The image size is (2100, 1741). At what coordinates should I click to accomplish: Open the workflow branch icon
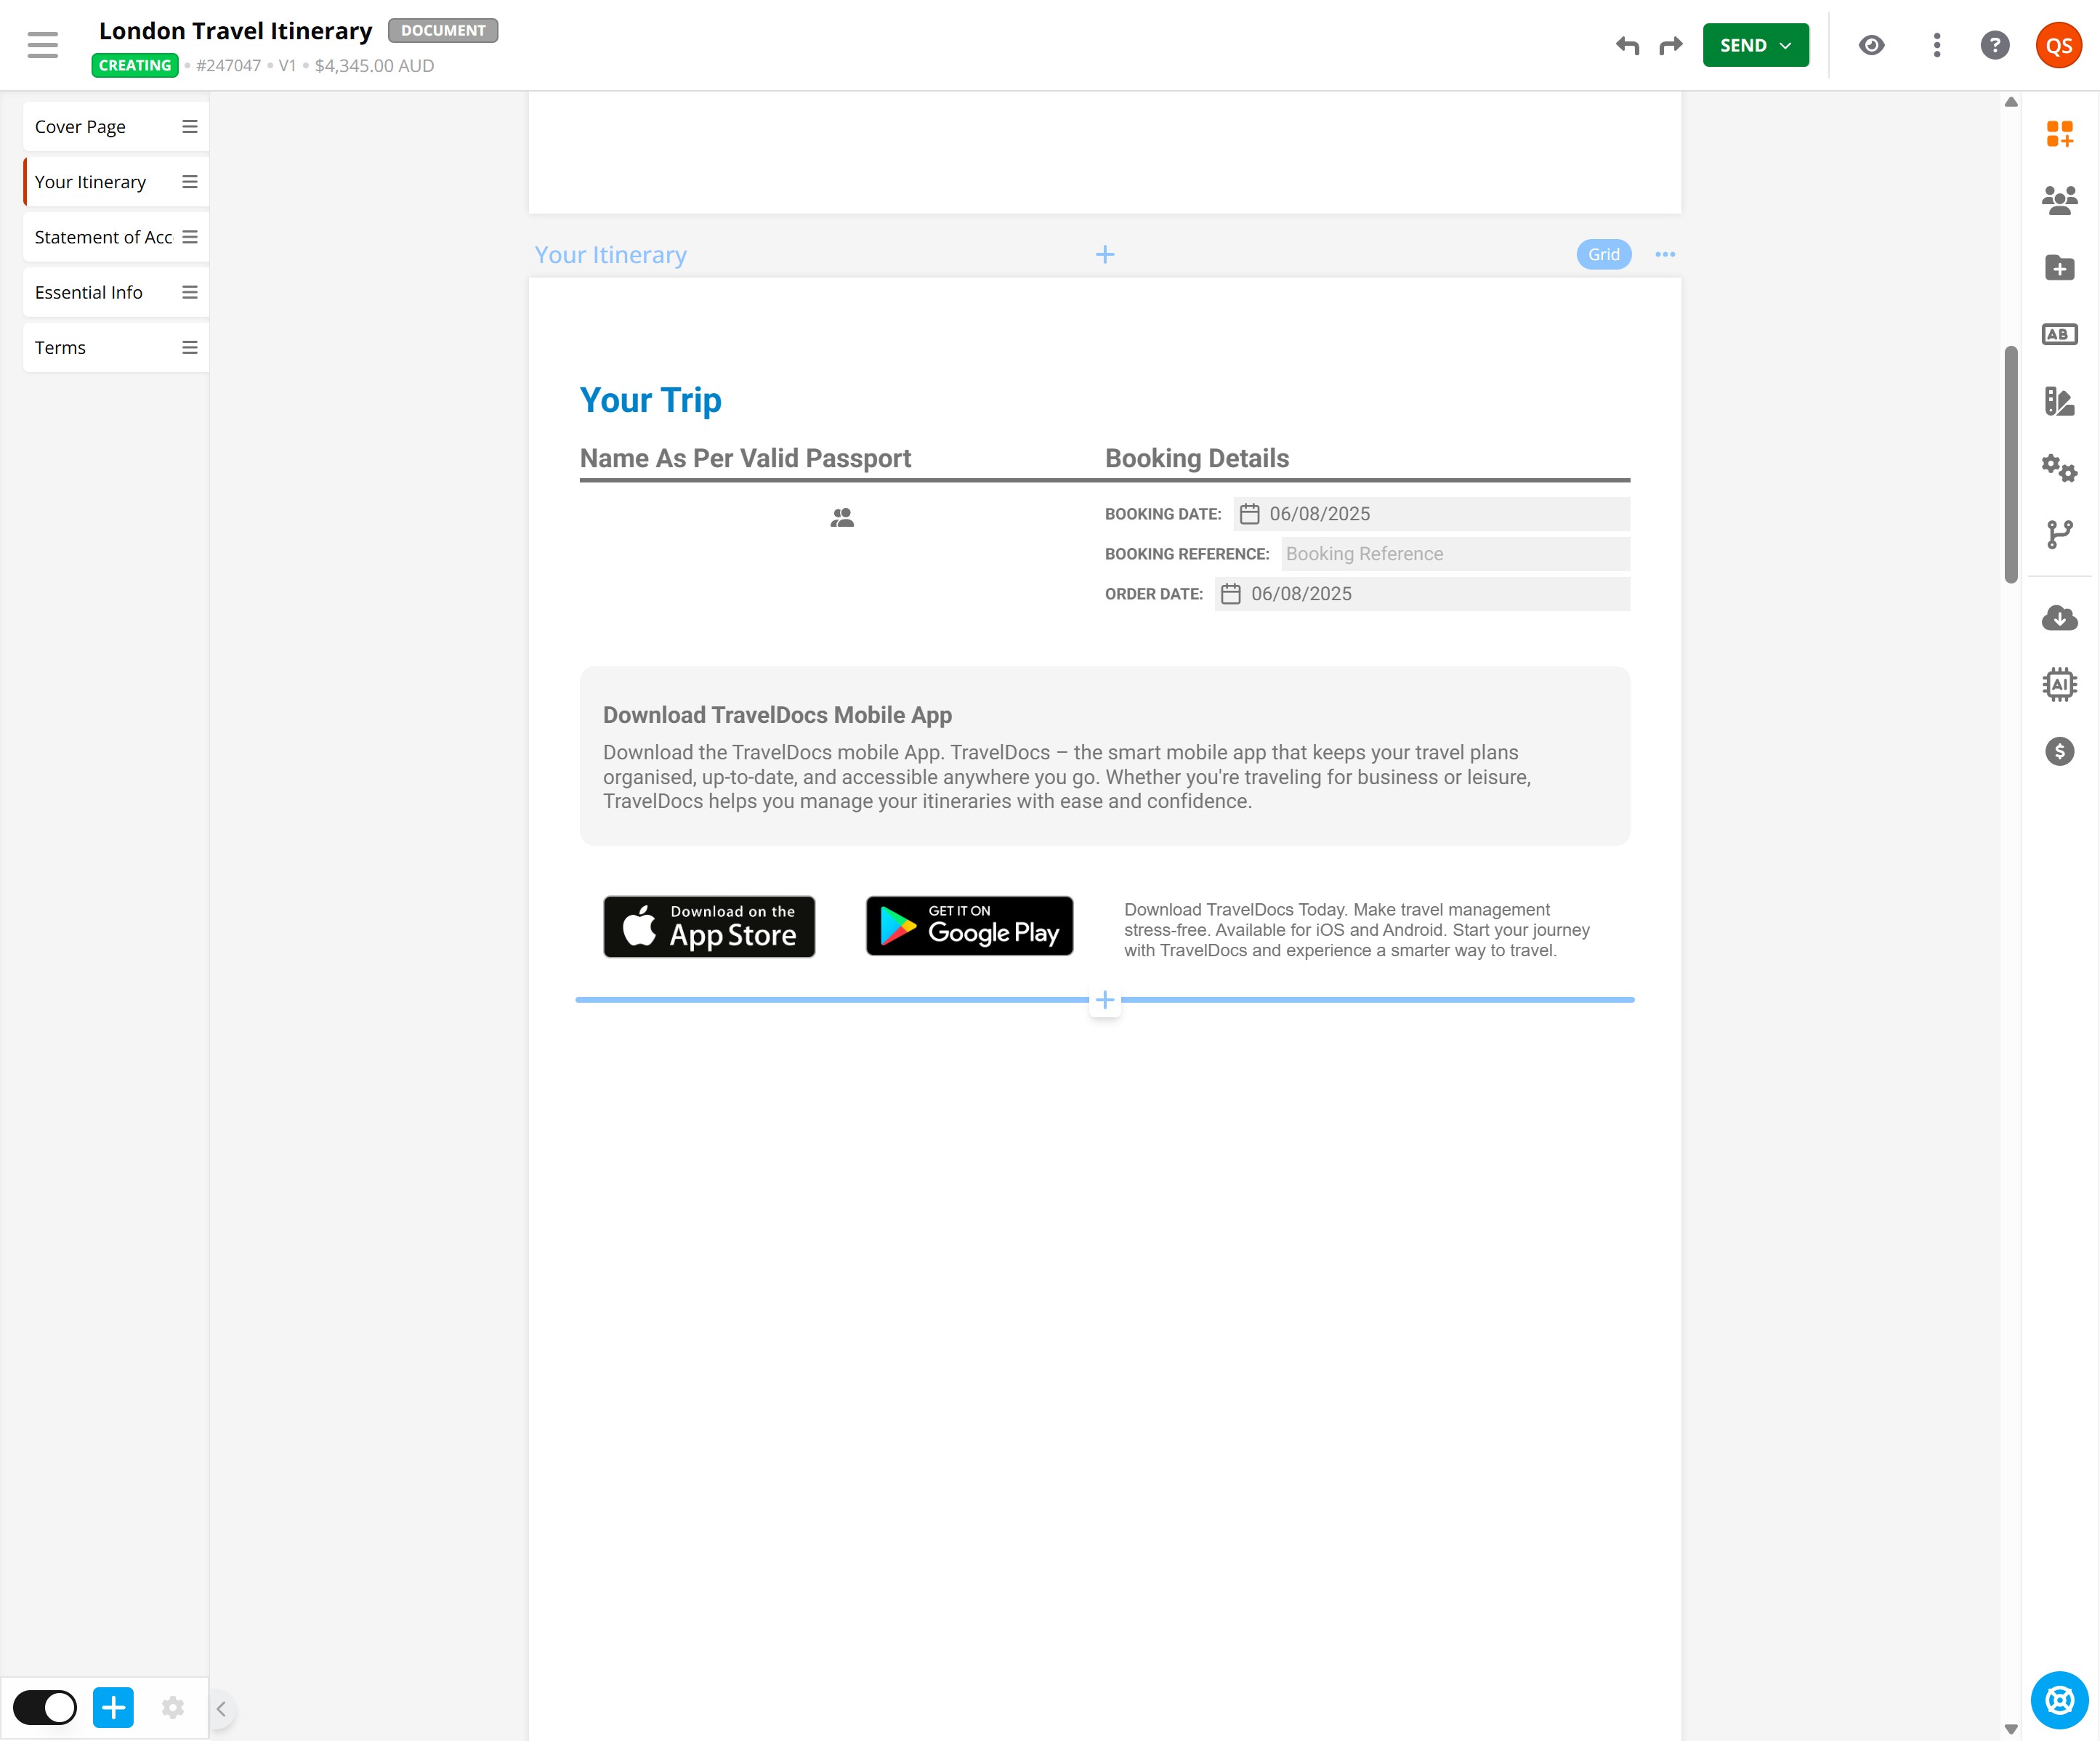click(x=2059, y=534)
